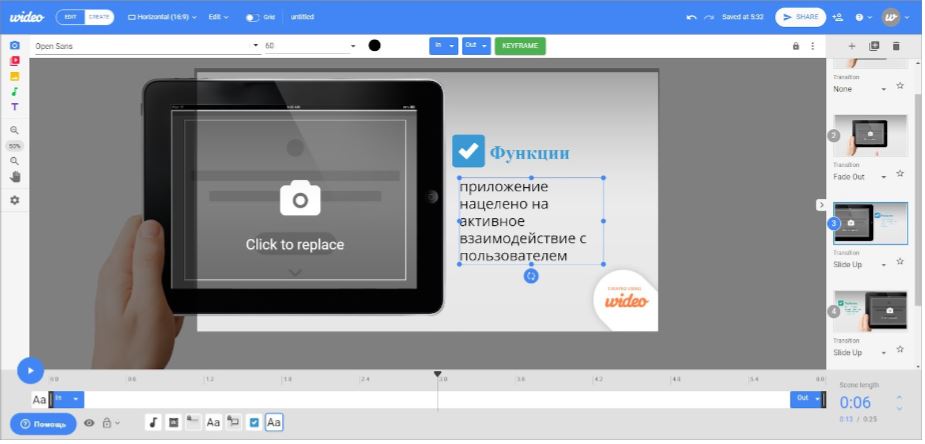The height and width of the screenshot is (444, 925).
Task: Open the yellow background tool in left sidebar
Action: (x=15, y=76)
